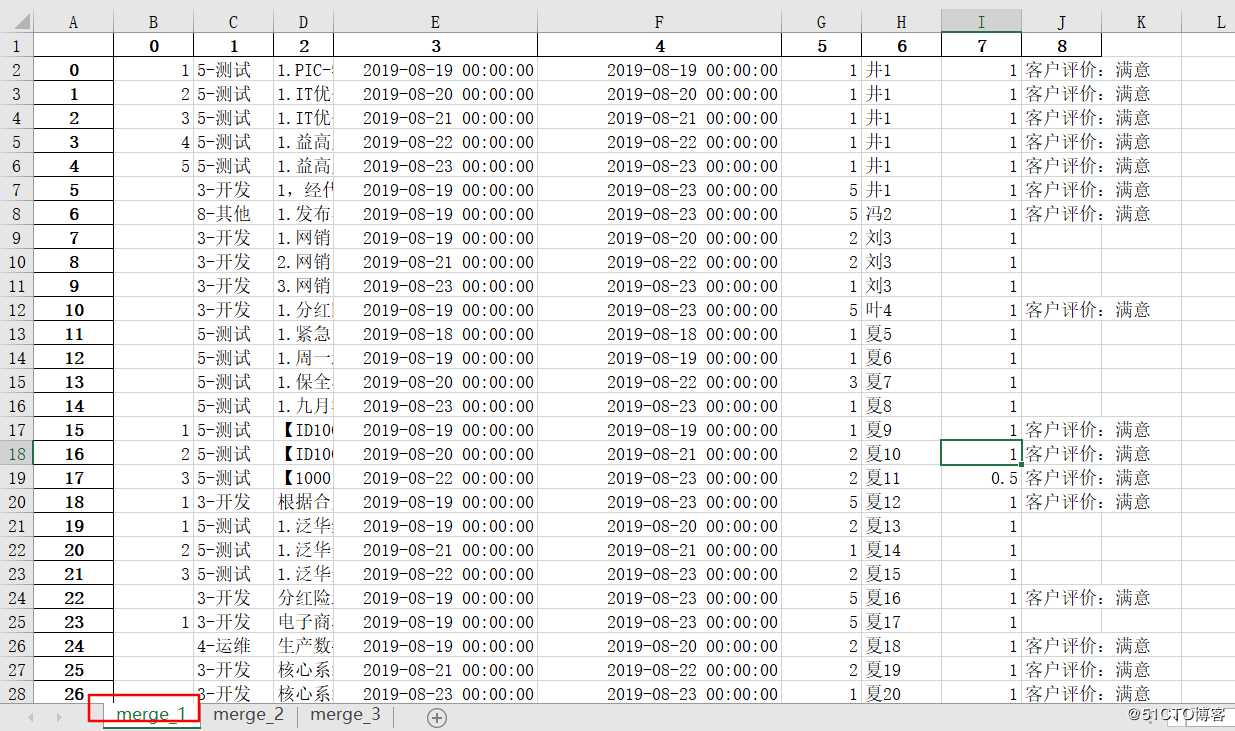The height and width of the screenshot is (731, 1235).
Task: Click the cell starting with 2.网销
Action: [x=304, y=262]
